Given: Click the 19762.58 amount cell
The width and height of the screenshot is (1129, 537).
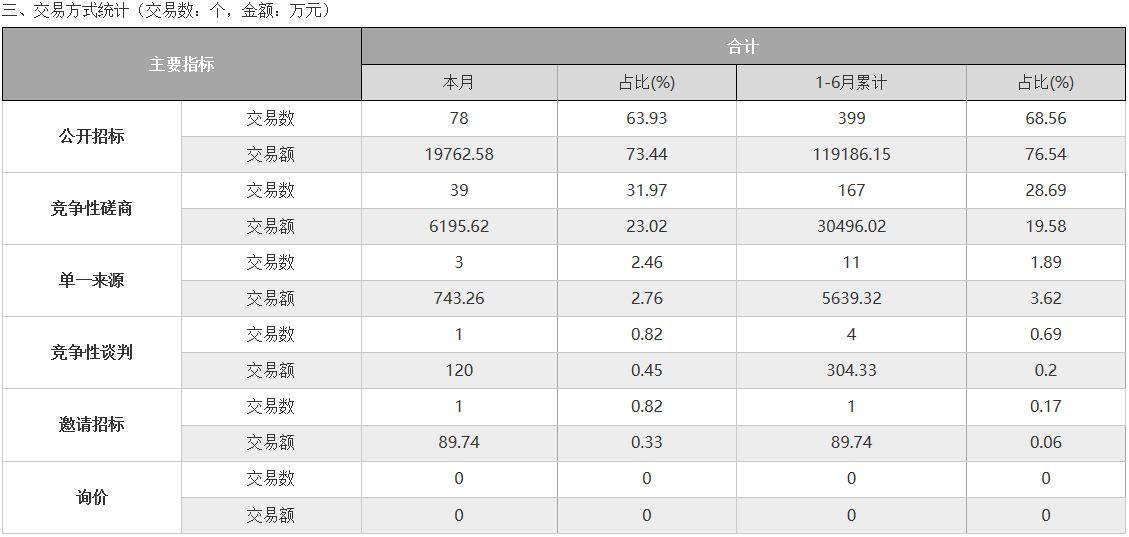Looking at the screenshot, I should tap(459, 155).
